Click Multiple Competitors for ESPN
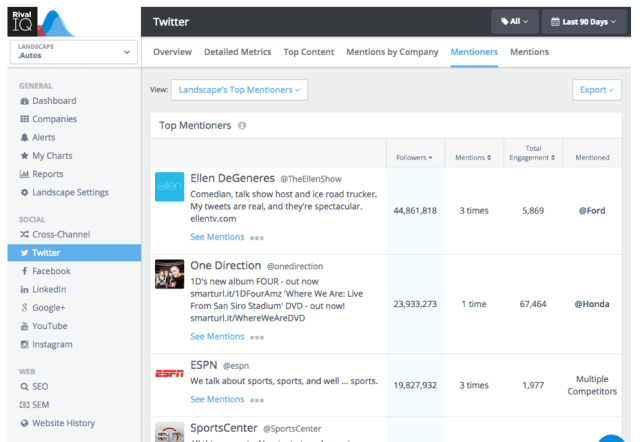Viewport: 640px width, 442px height. [x=592, y=385]
